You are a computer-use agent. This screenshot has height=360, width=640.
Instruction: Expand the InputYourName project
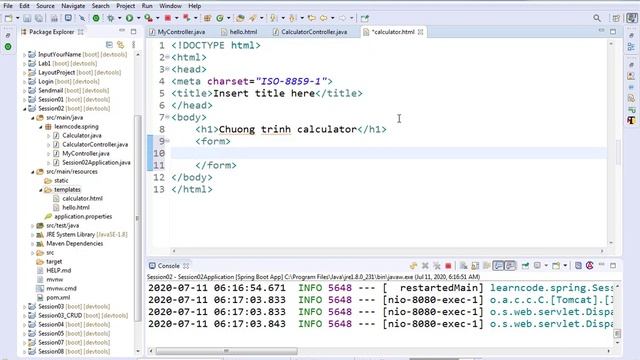tap(24, 55)
